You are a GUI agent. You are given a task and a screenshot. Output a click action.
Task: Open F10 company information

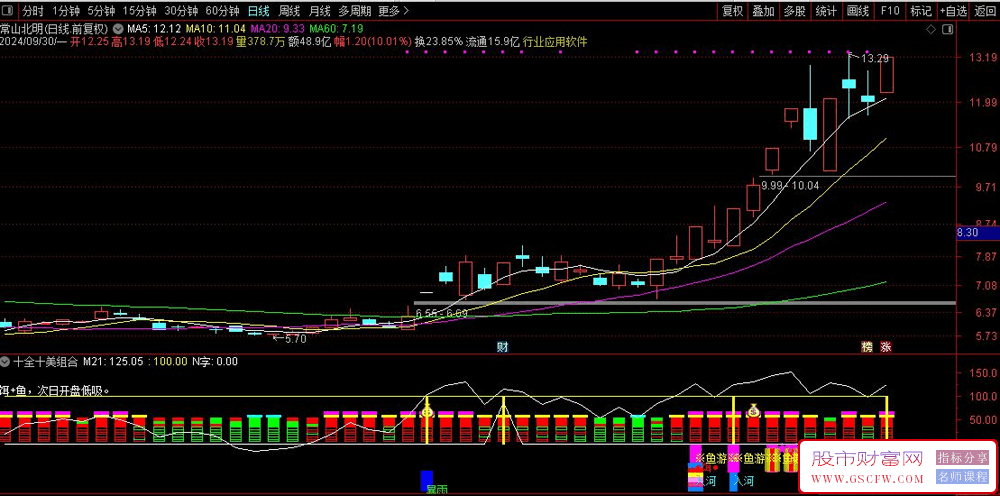point(888,11)
